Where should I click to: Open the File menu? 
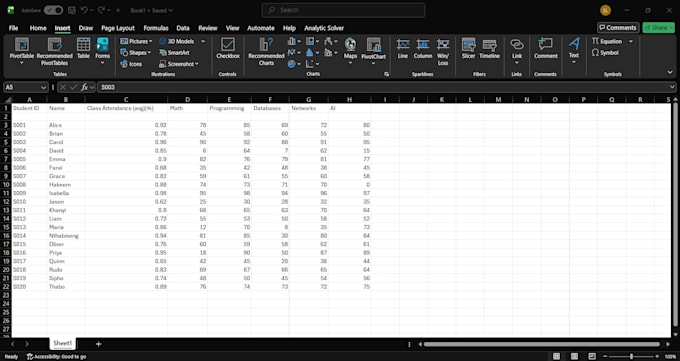point(13,28)
